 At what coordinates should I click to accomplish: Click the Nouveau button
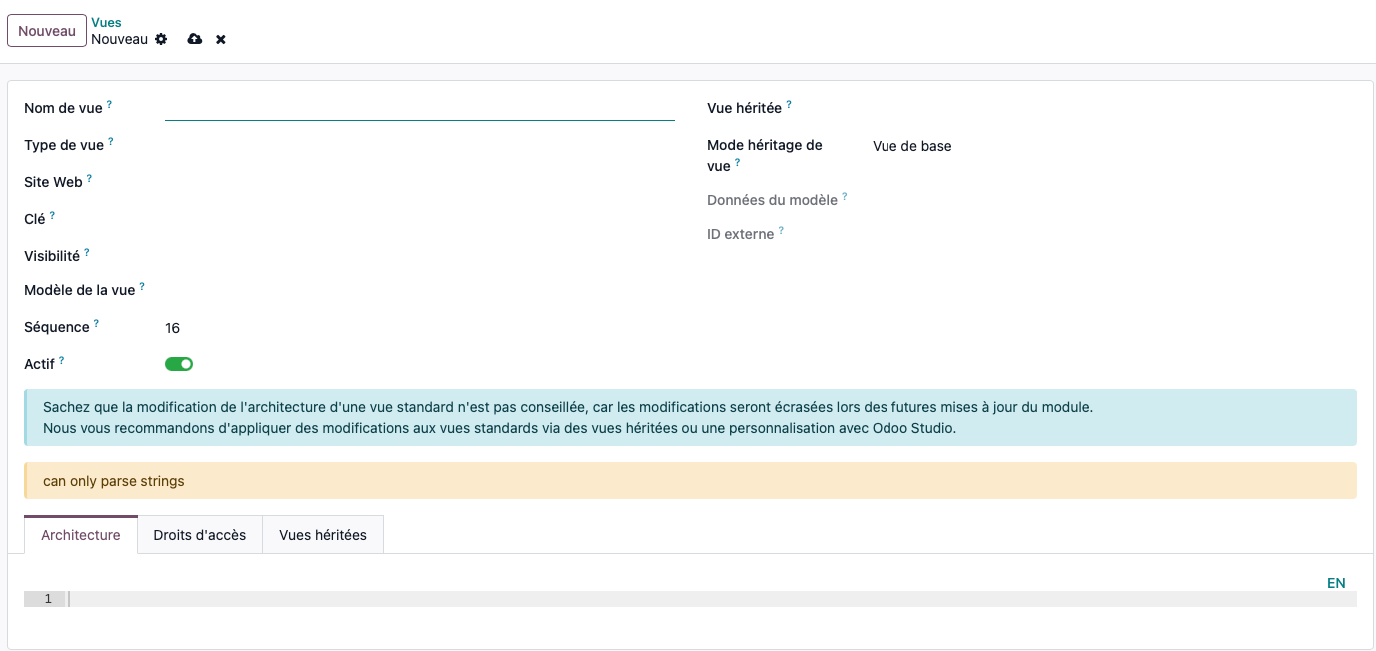coord(47,31)
